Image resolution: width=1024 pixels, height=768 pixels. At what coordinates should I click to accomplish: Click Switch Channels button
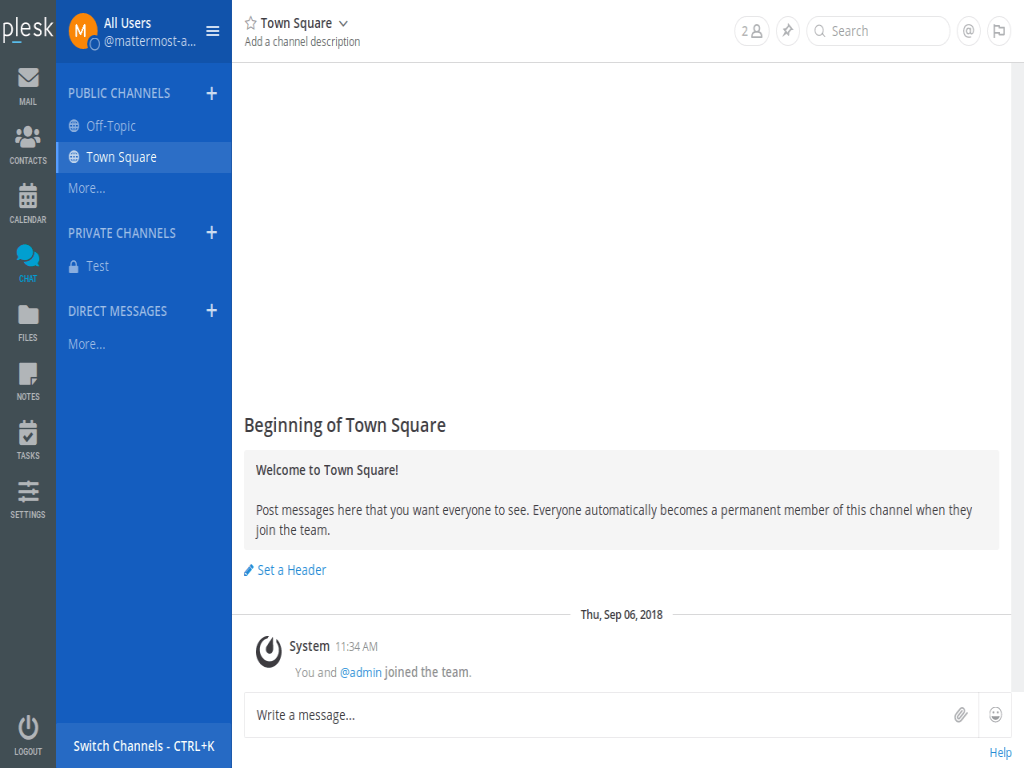coord(144,746)
